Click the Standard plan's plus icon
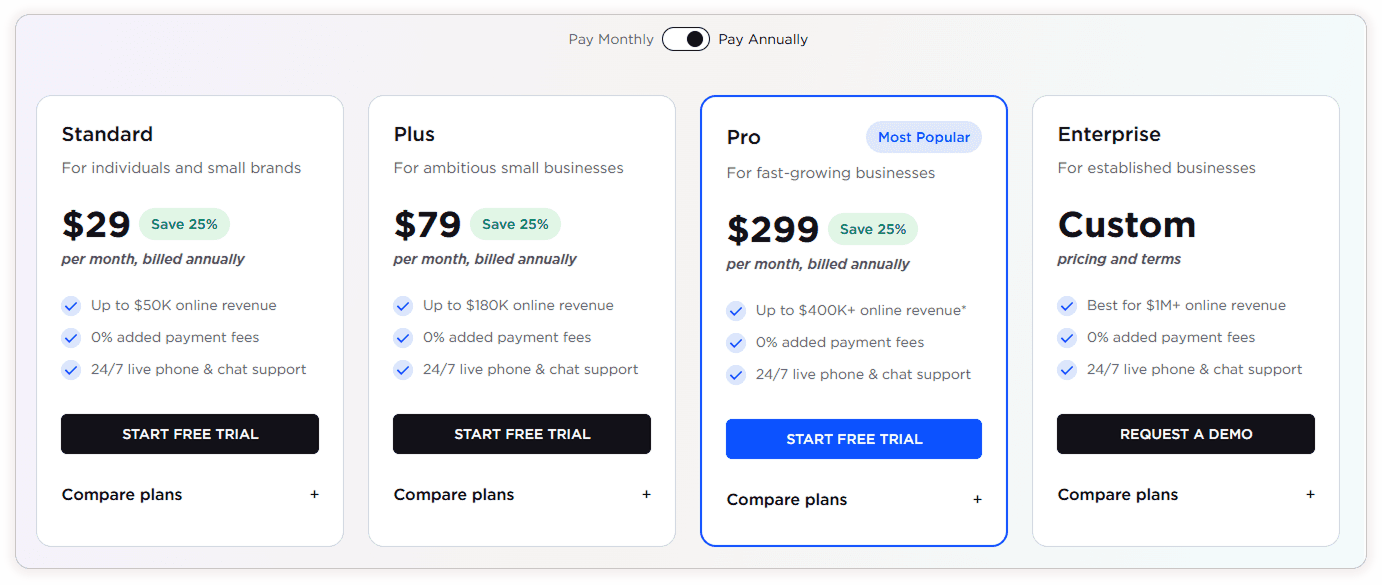 [x=314, y=494]
